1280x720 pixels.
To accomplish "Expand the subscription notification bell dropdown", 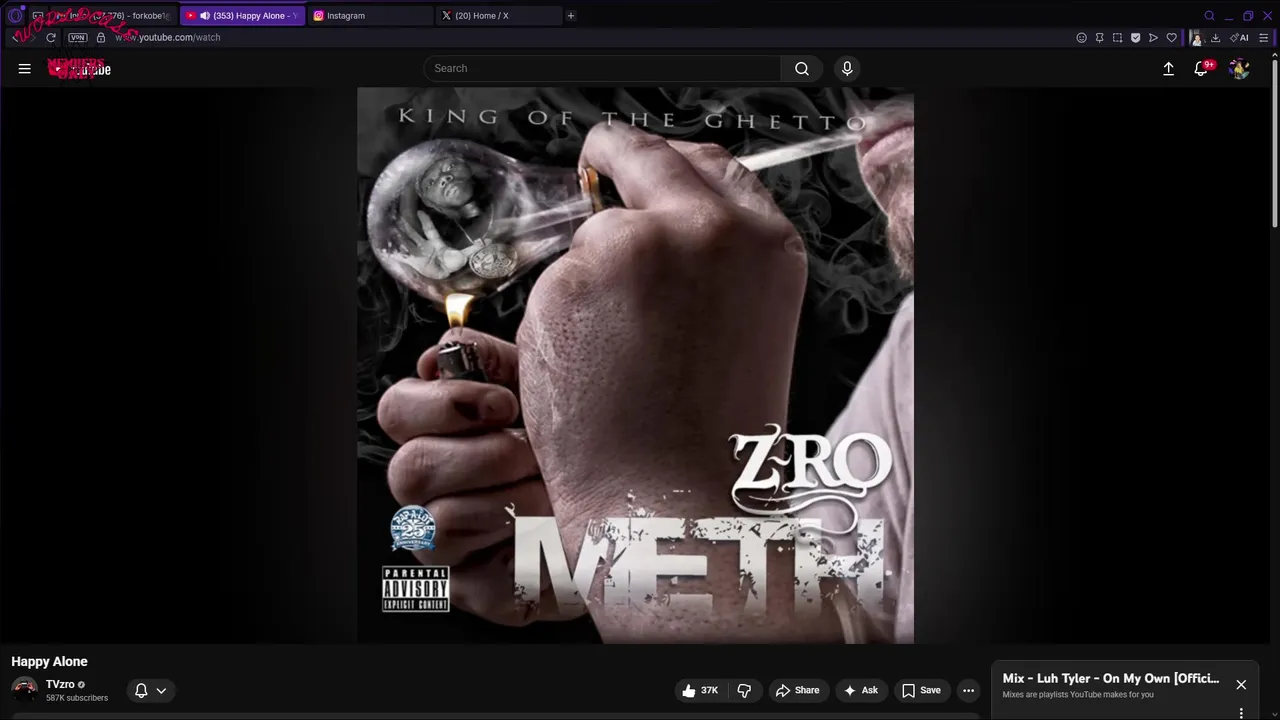I will 150,690.
